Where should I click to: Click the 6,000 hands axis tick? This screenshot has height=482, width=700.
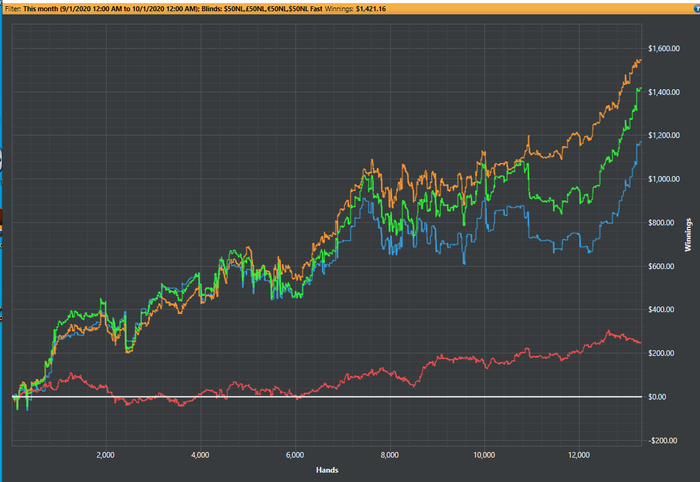click(x=295, y=455)
